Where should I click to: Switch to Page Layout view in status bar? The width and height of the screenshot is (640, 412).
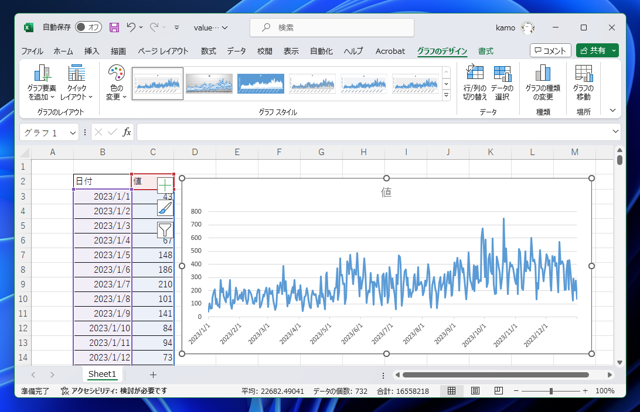point(473,391)
